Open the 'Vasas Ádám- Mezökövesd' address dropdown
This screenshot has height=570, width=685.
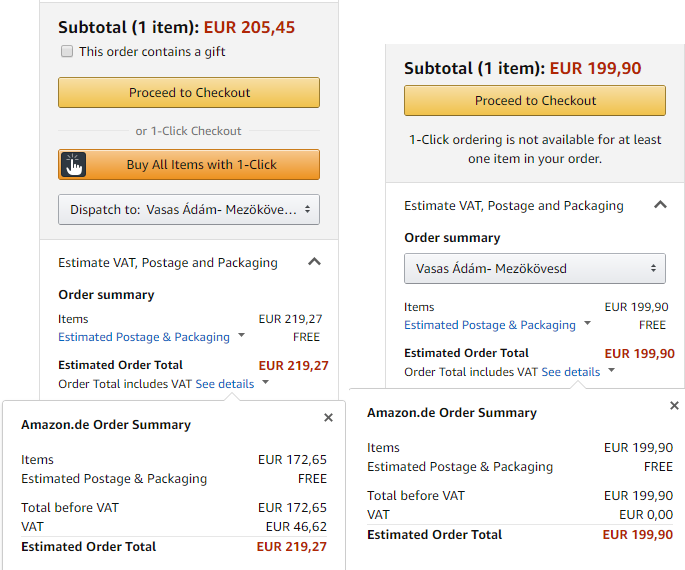tap(535, 268)
